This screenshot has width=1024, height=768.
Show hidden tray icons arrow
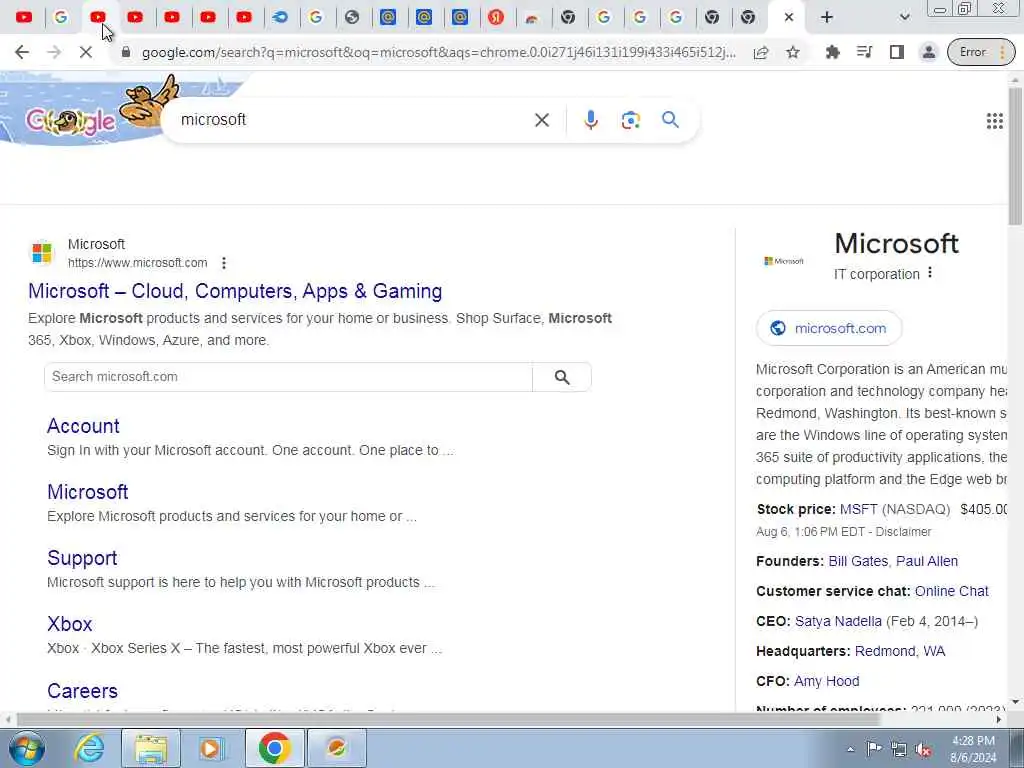(850, 749)
